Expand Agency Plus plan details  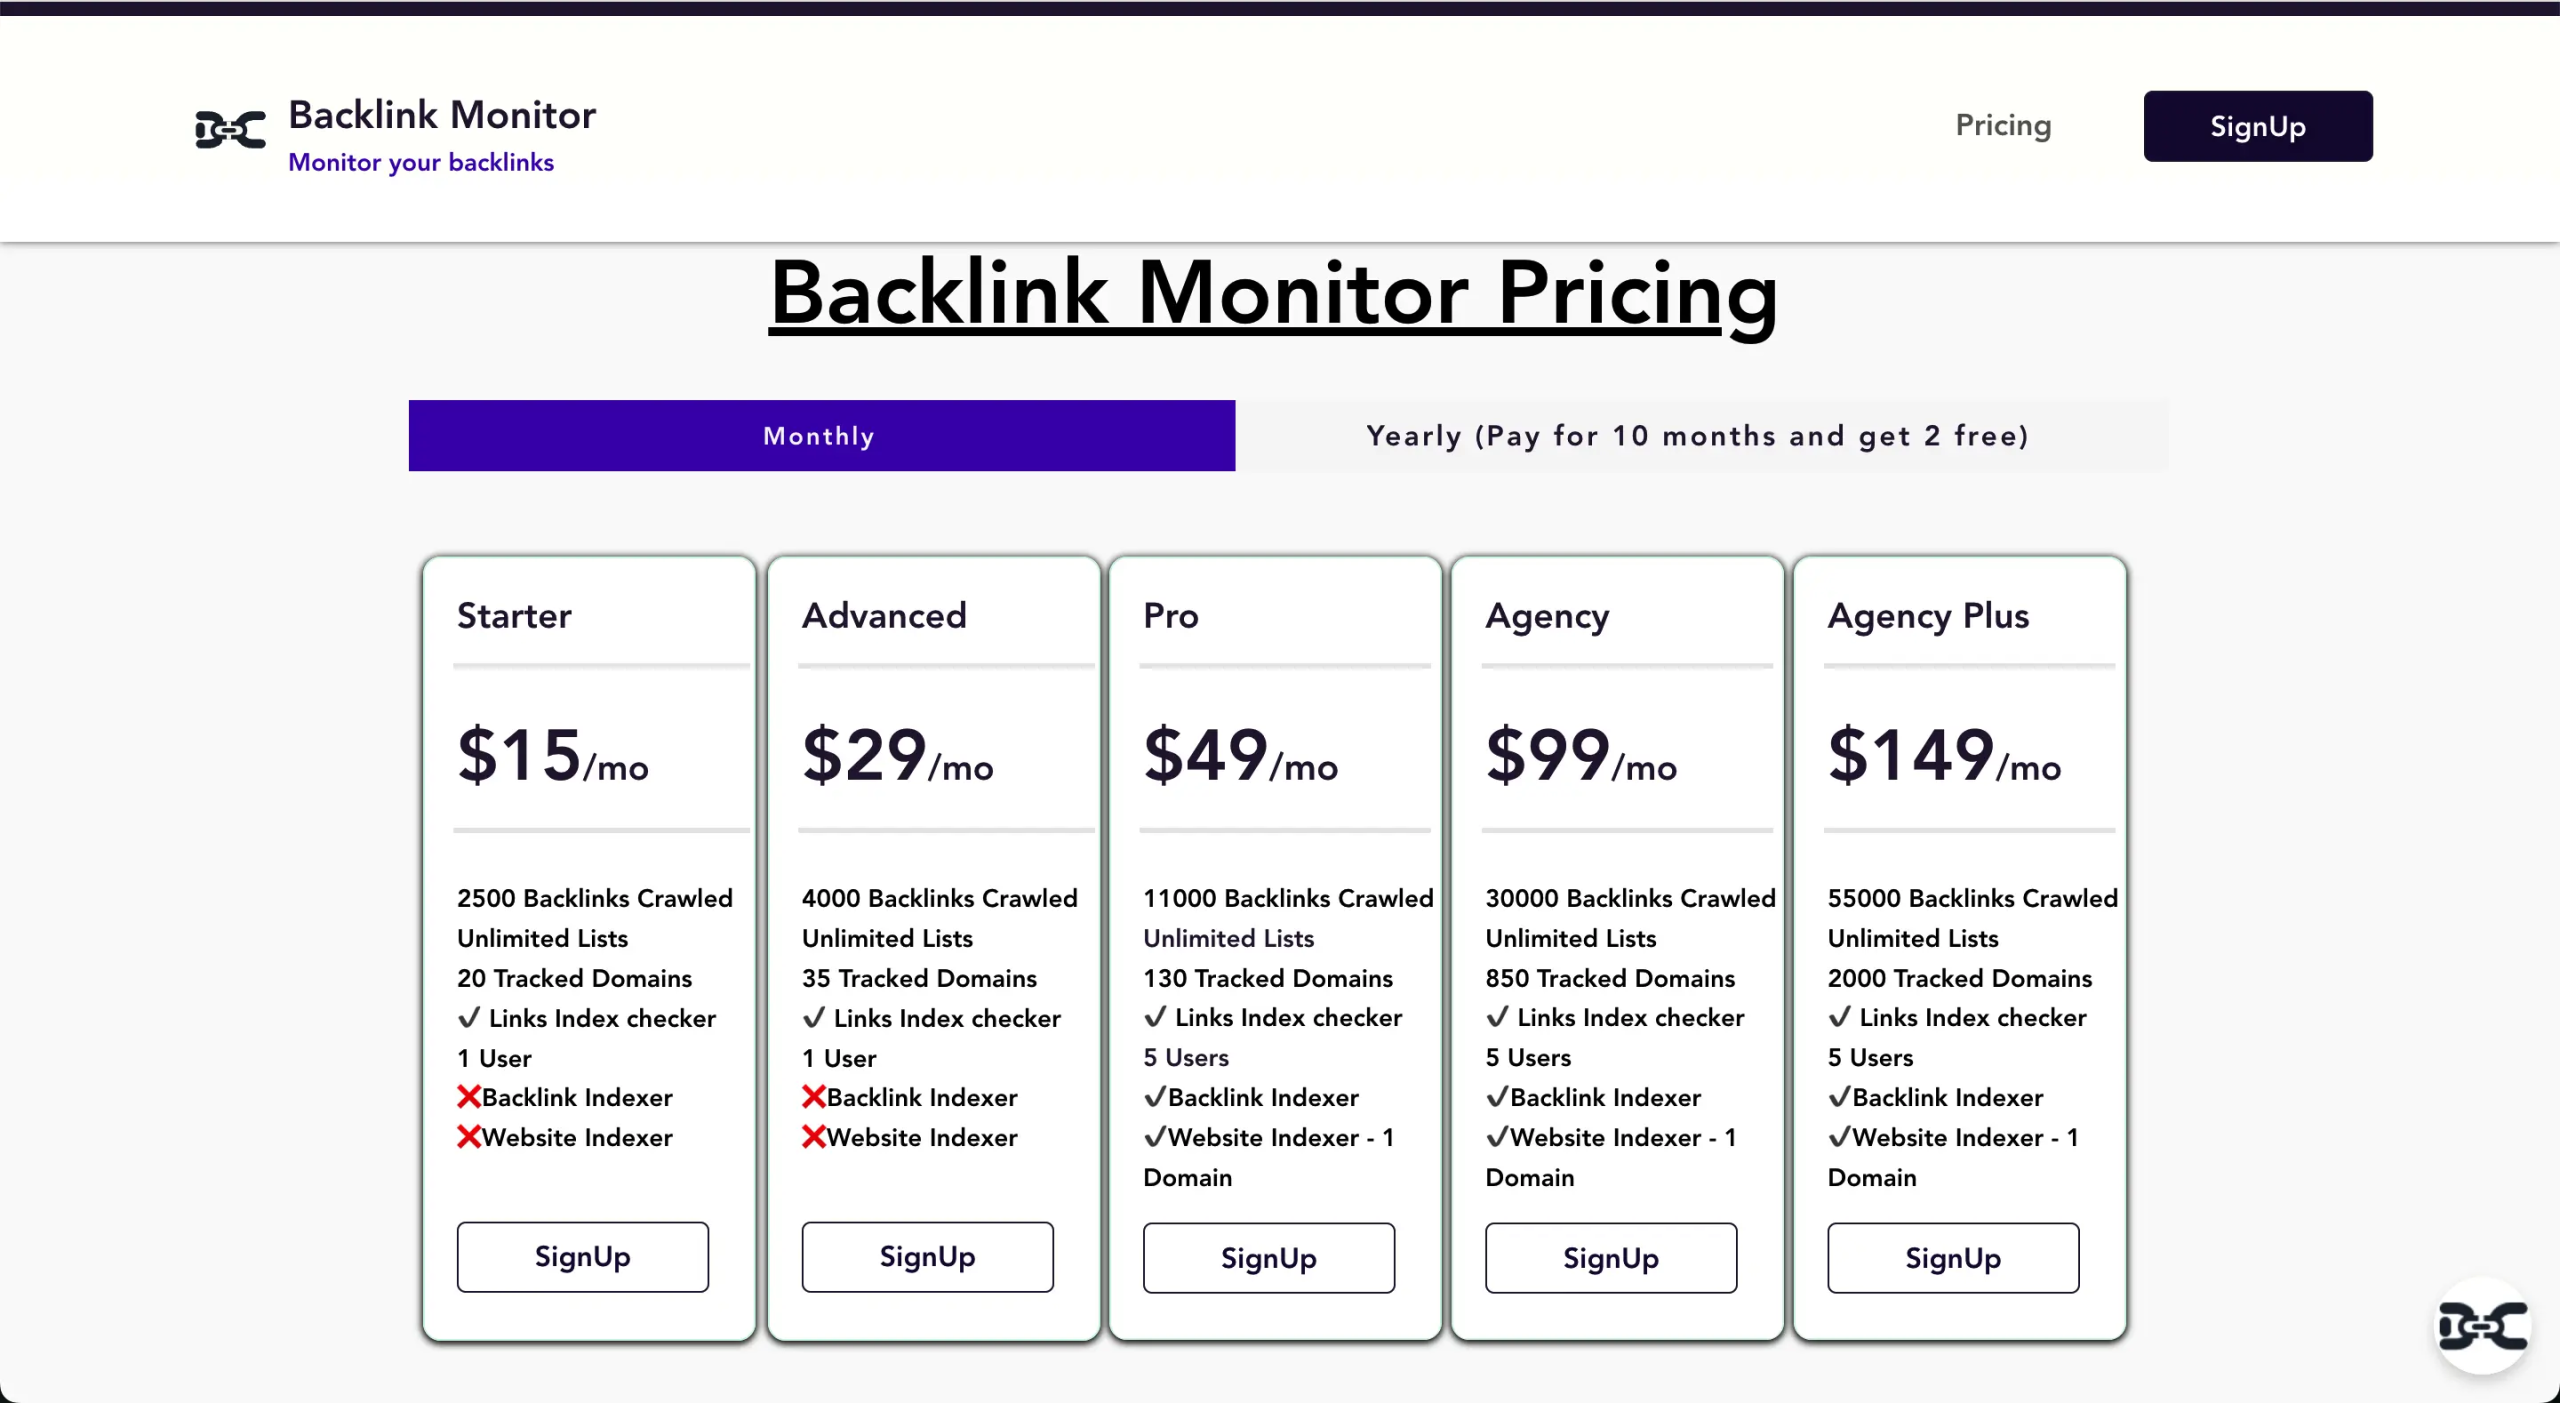[x=1928, y=615]
